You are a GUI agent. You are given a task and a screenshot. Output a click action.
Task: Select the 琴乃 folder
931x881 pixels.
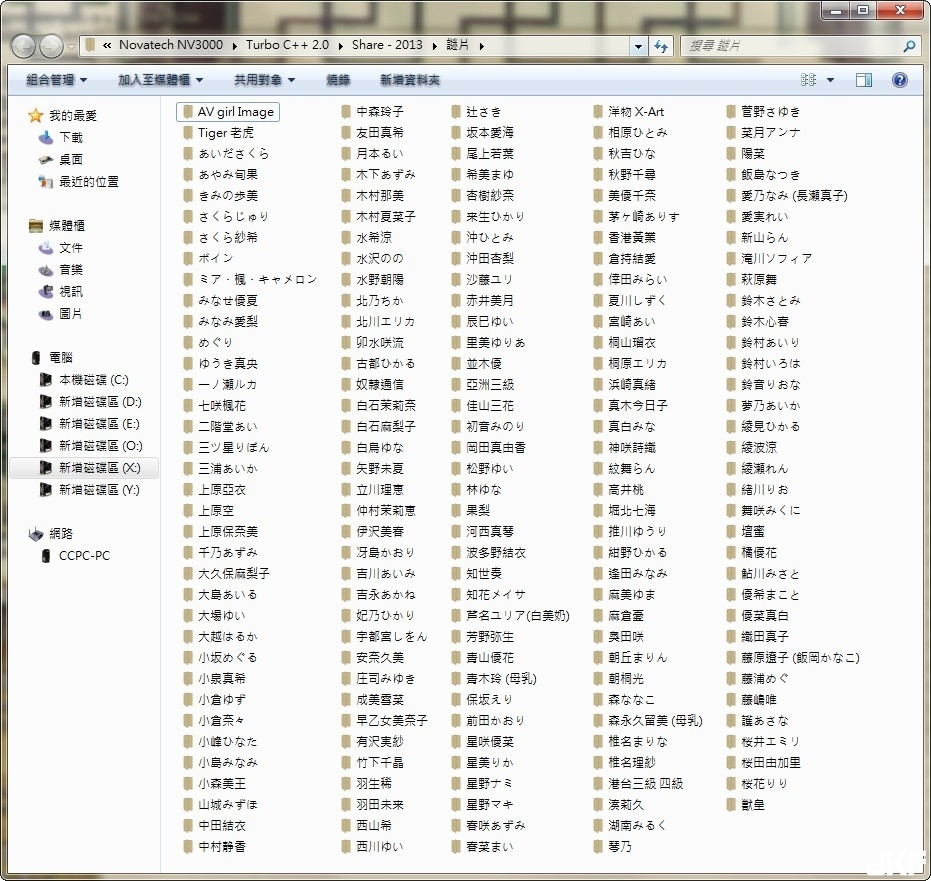[x=613, y=846]
